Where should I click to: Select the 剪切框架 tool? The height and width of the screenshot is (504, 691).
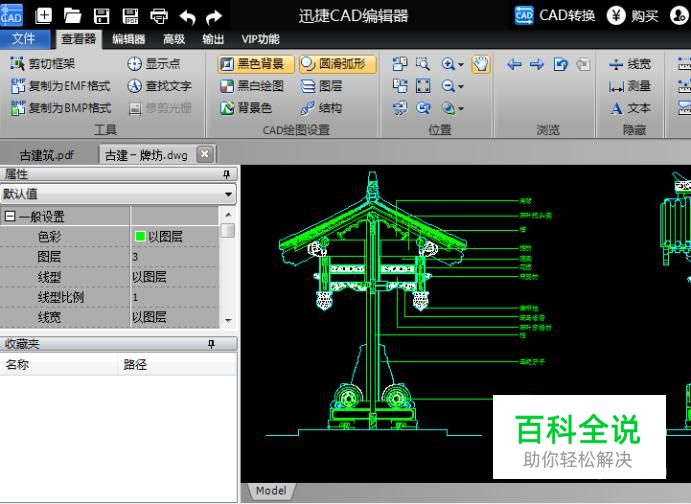[x=42, y=64]
